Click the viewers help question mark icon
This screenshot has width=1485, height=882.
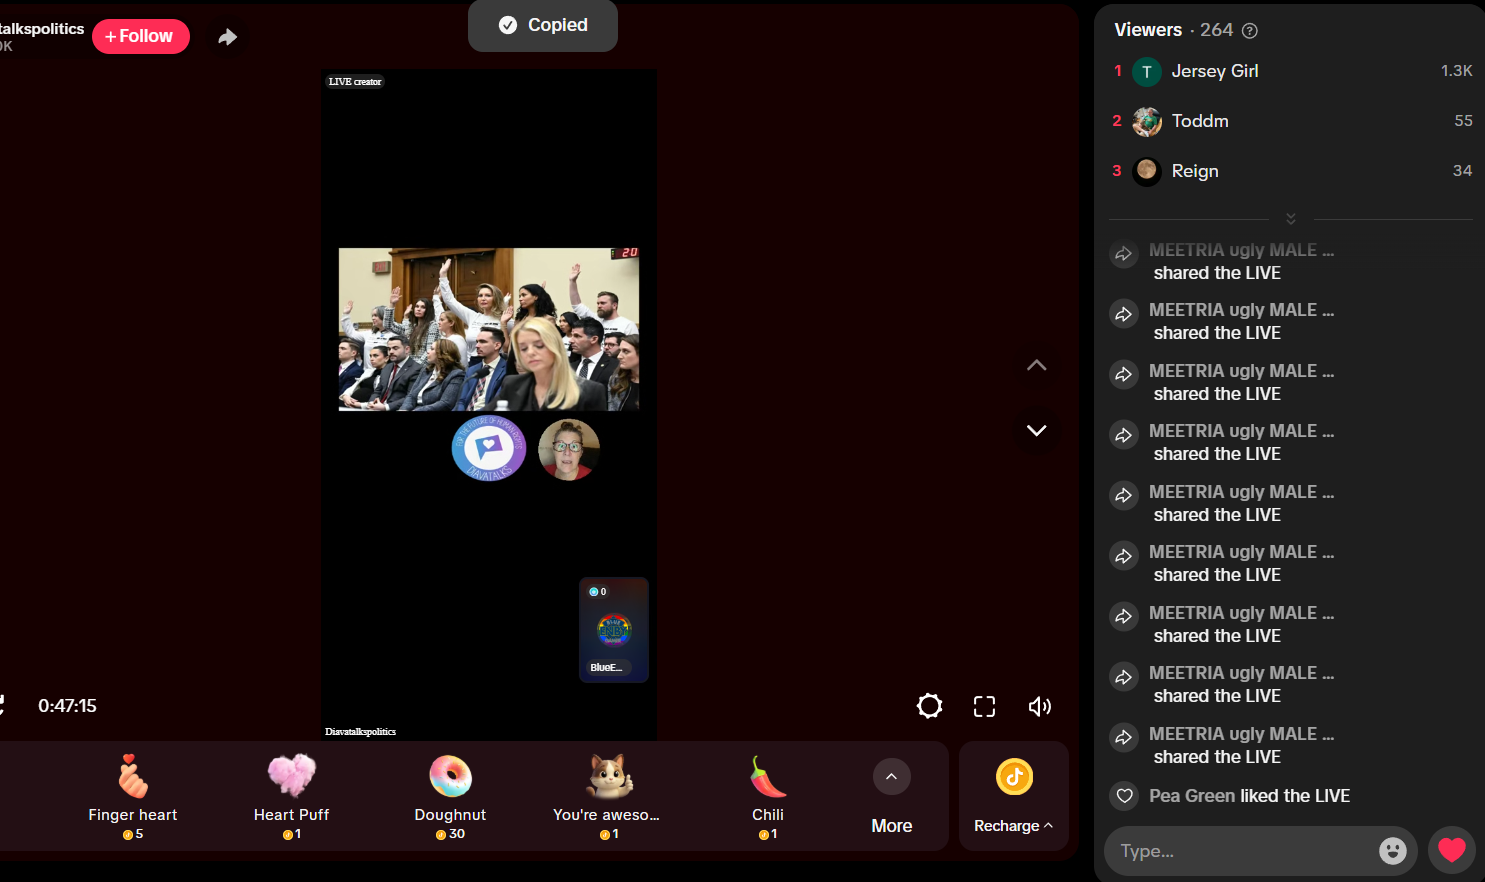(1250, 31)
